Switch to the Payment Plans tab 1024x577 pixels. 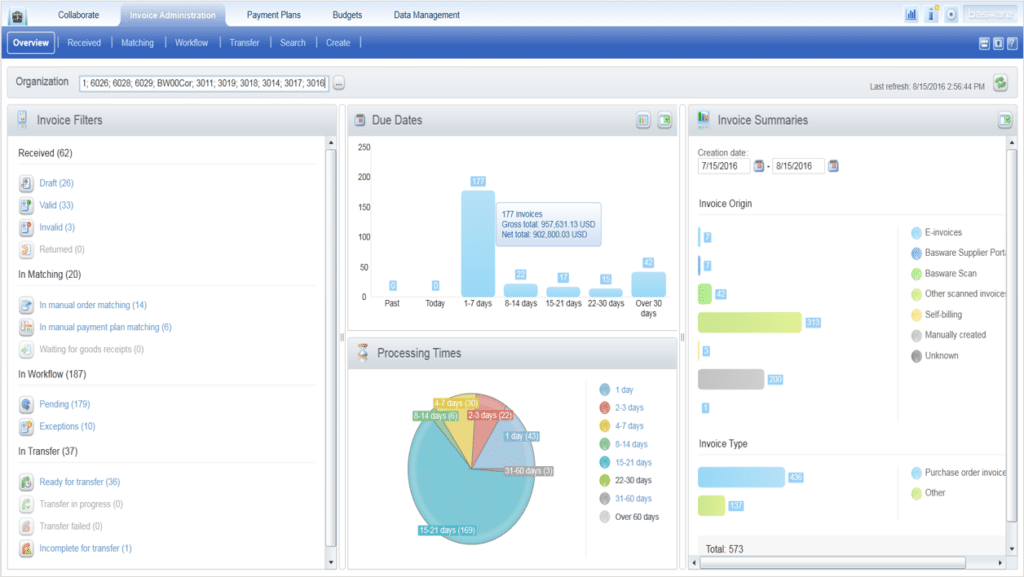pyautogui.click(x=273, y=14)
